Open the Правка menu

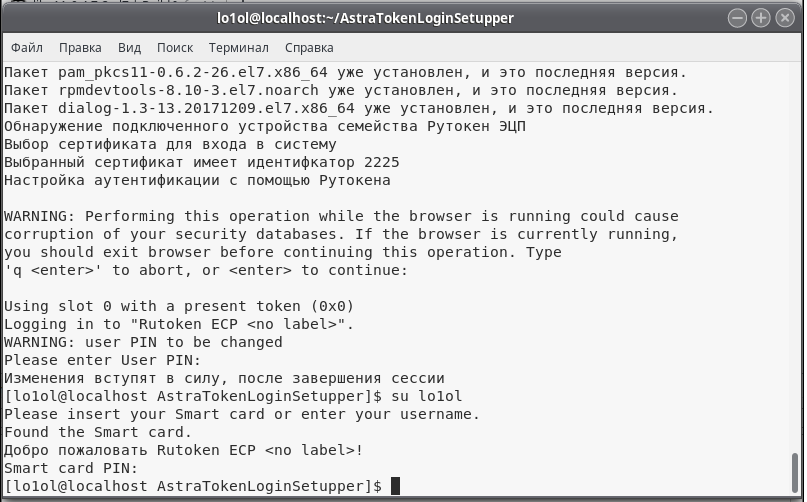point(80,48)
